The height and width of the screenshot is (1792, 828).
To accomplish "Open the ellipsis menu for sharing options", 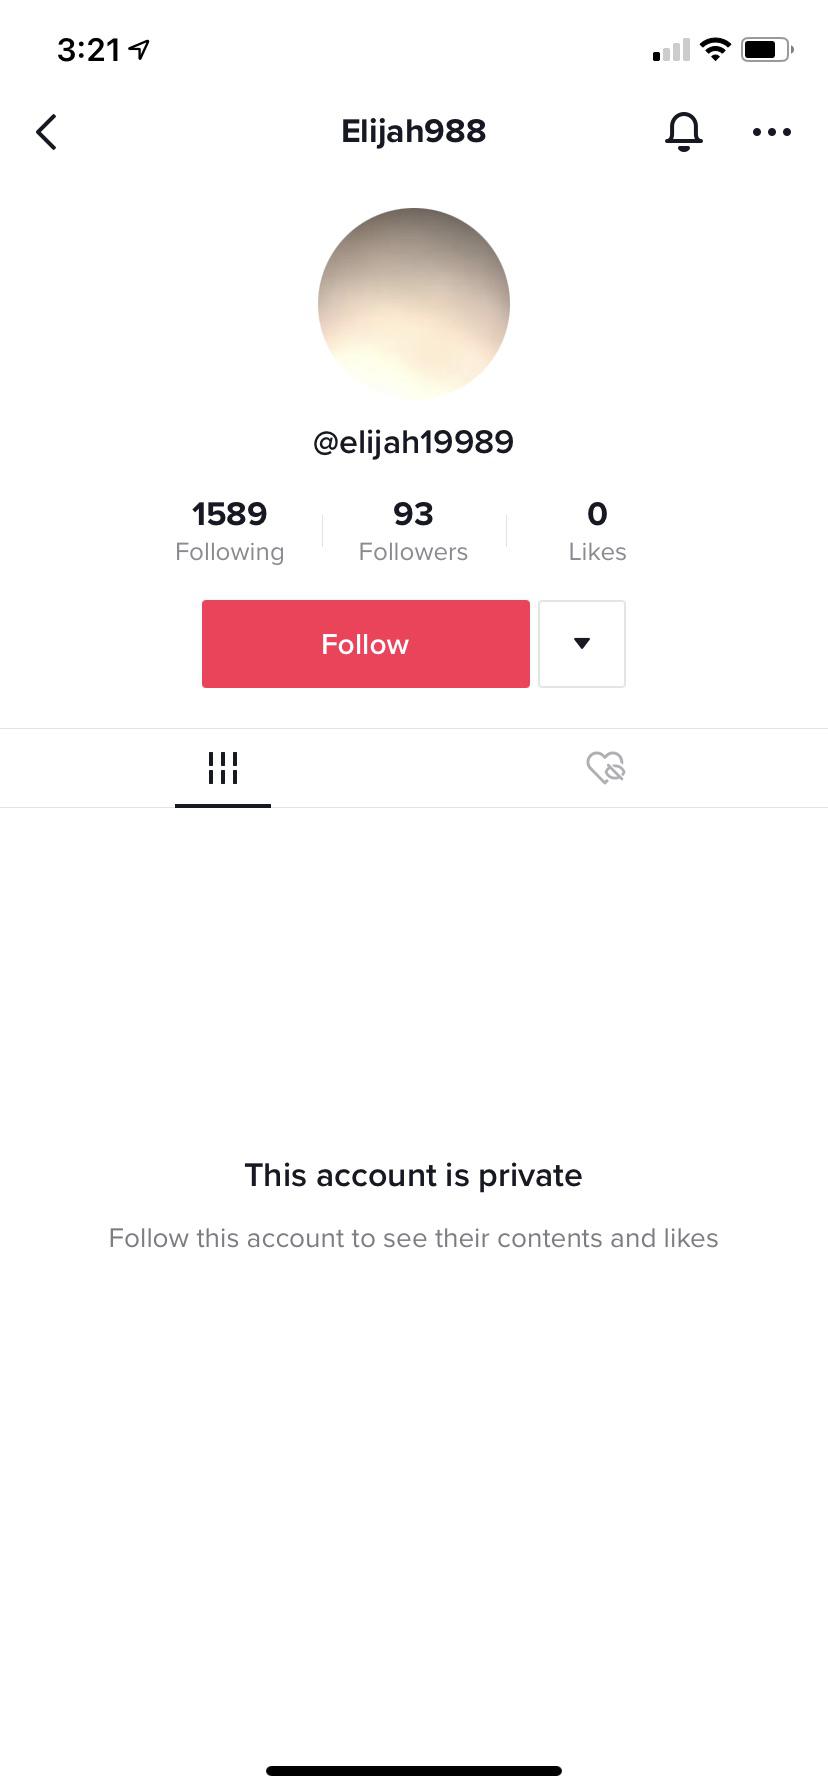I will pyautogui.click(x=771, y=131).
